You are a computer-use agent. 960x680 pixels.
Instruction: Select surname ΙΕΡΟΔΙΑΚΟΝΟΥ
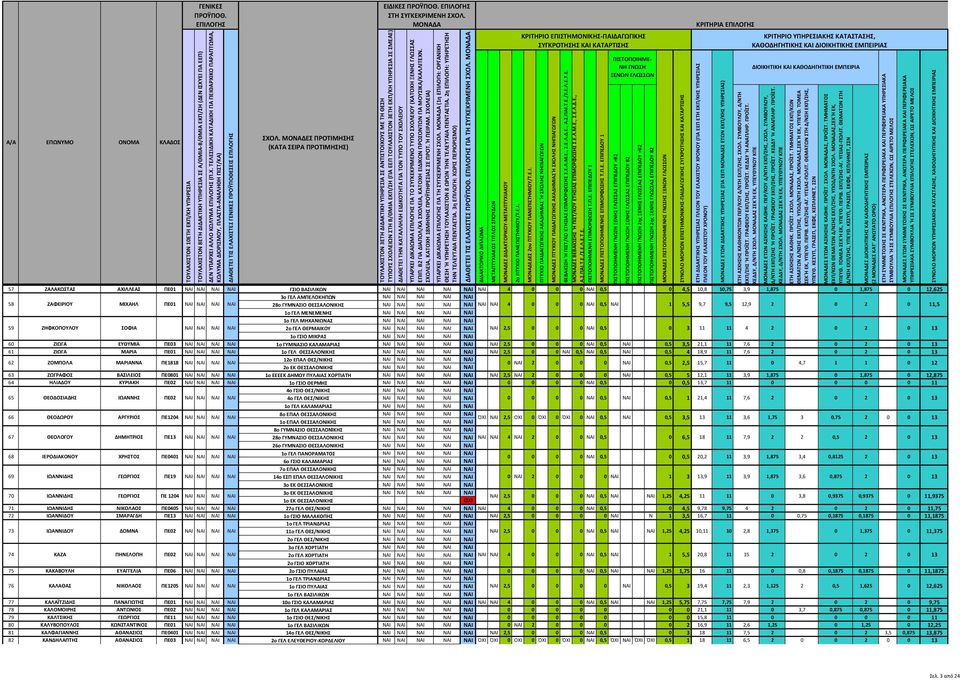[60, 457]
